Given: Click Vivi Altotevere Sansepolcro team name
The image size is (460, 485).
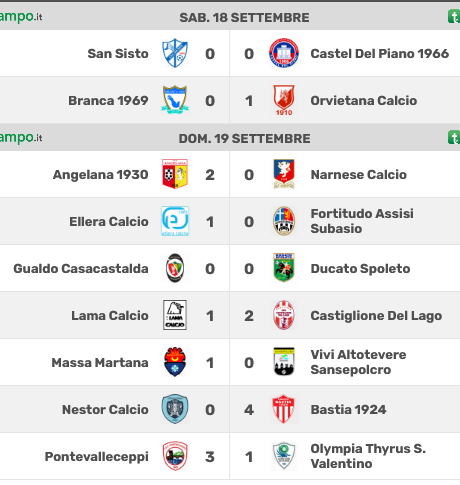Looking at the screenshot, I should (358, 362).
